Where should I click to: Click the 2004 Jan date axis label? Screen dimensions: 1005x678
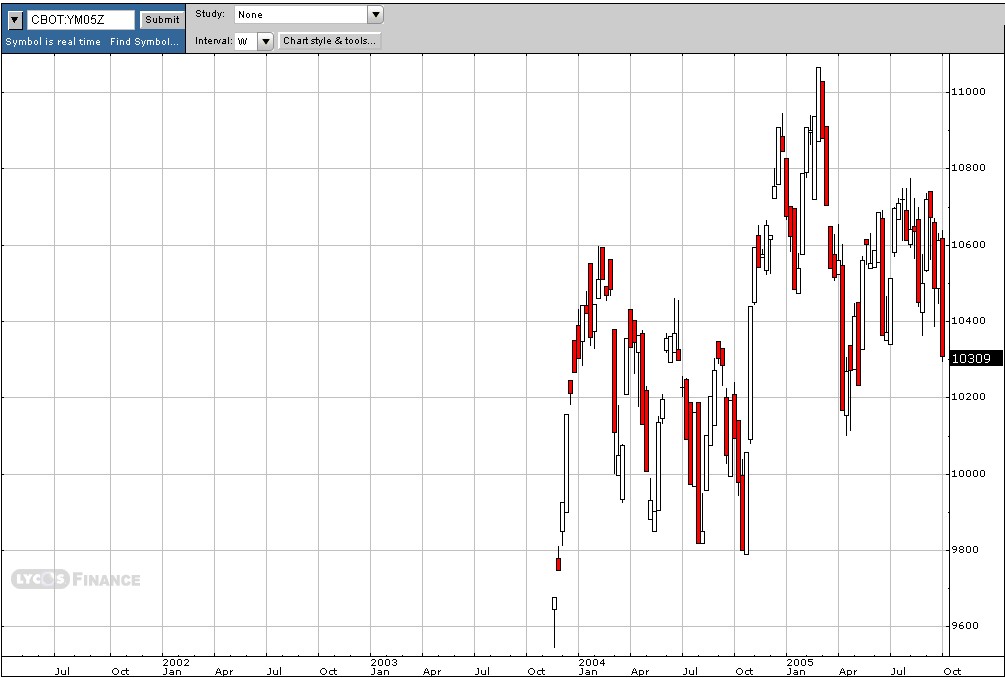(x=591, y=667)
